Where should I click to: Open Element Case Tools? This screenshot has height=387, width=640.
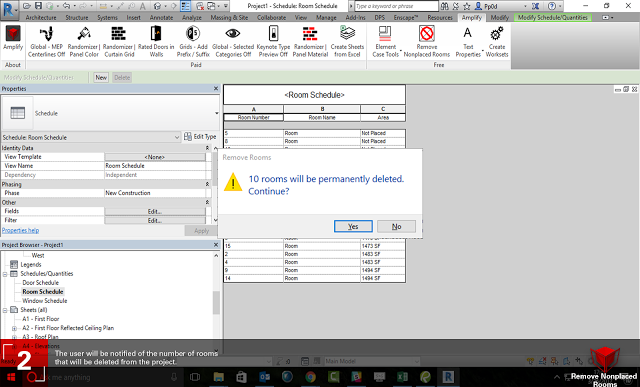385,41
